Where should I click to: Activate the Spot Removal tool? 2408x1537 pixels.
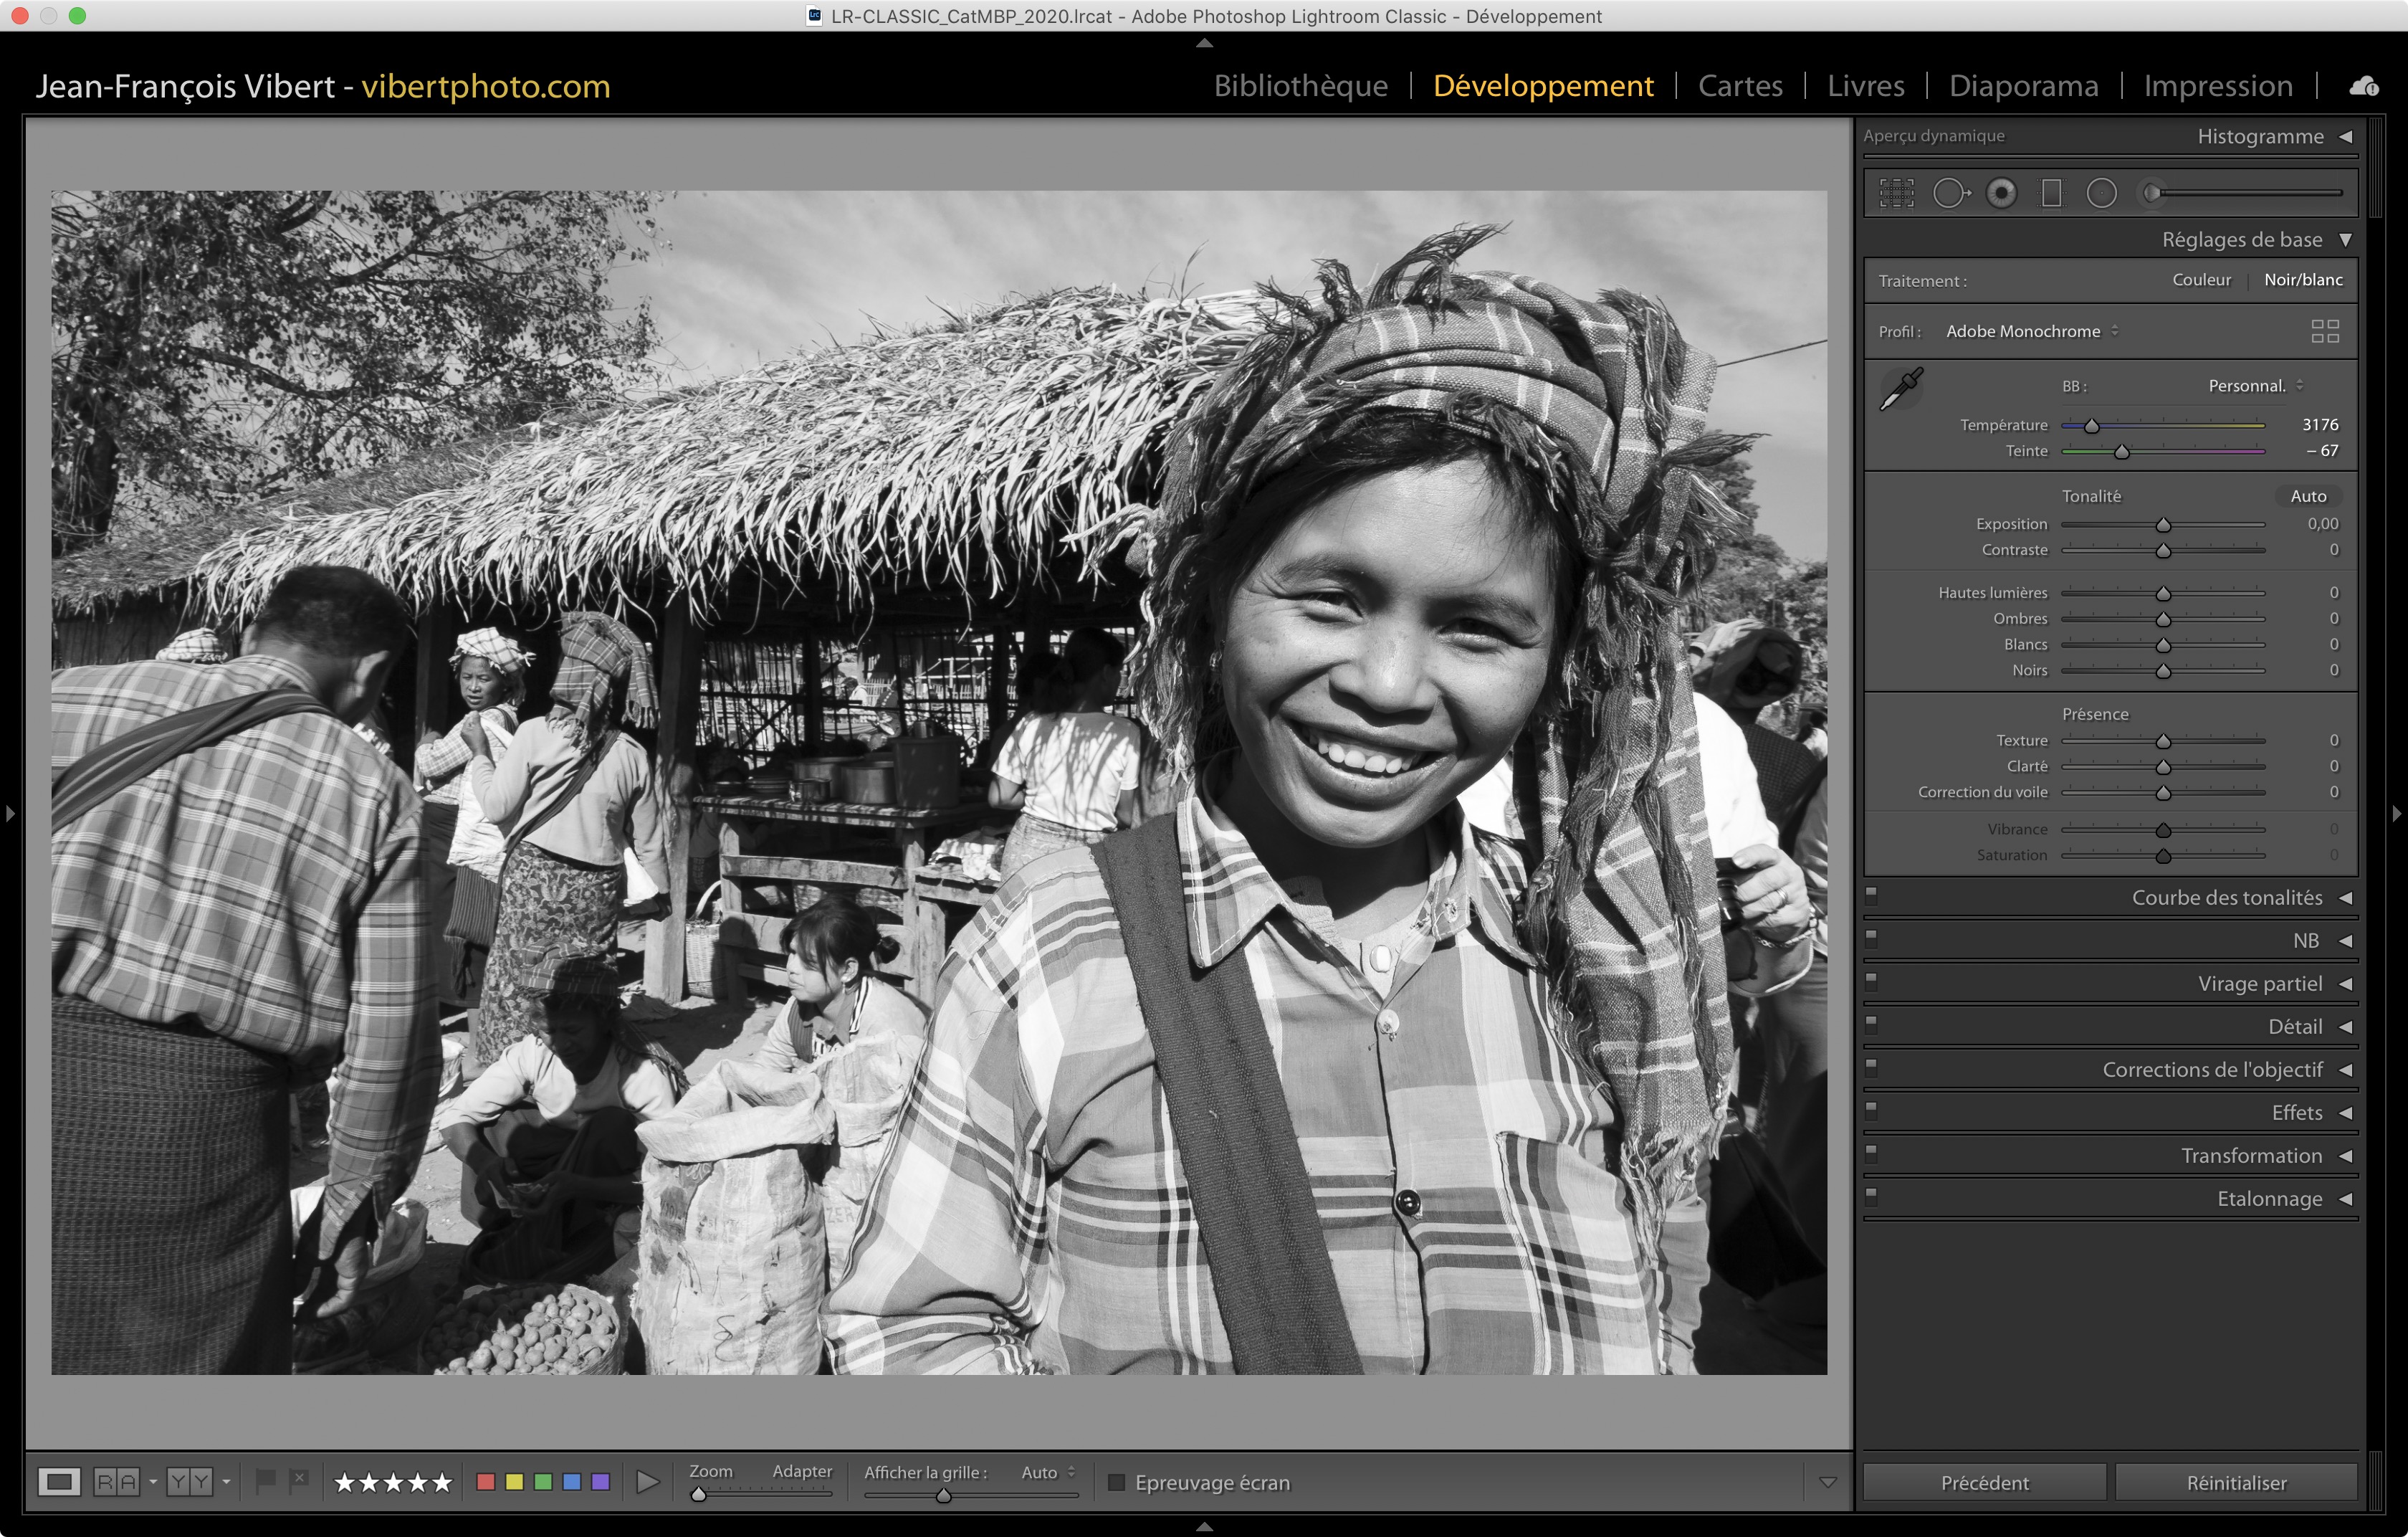pos(1950,193)
